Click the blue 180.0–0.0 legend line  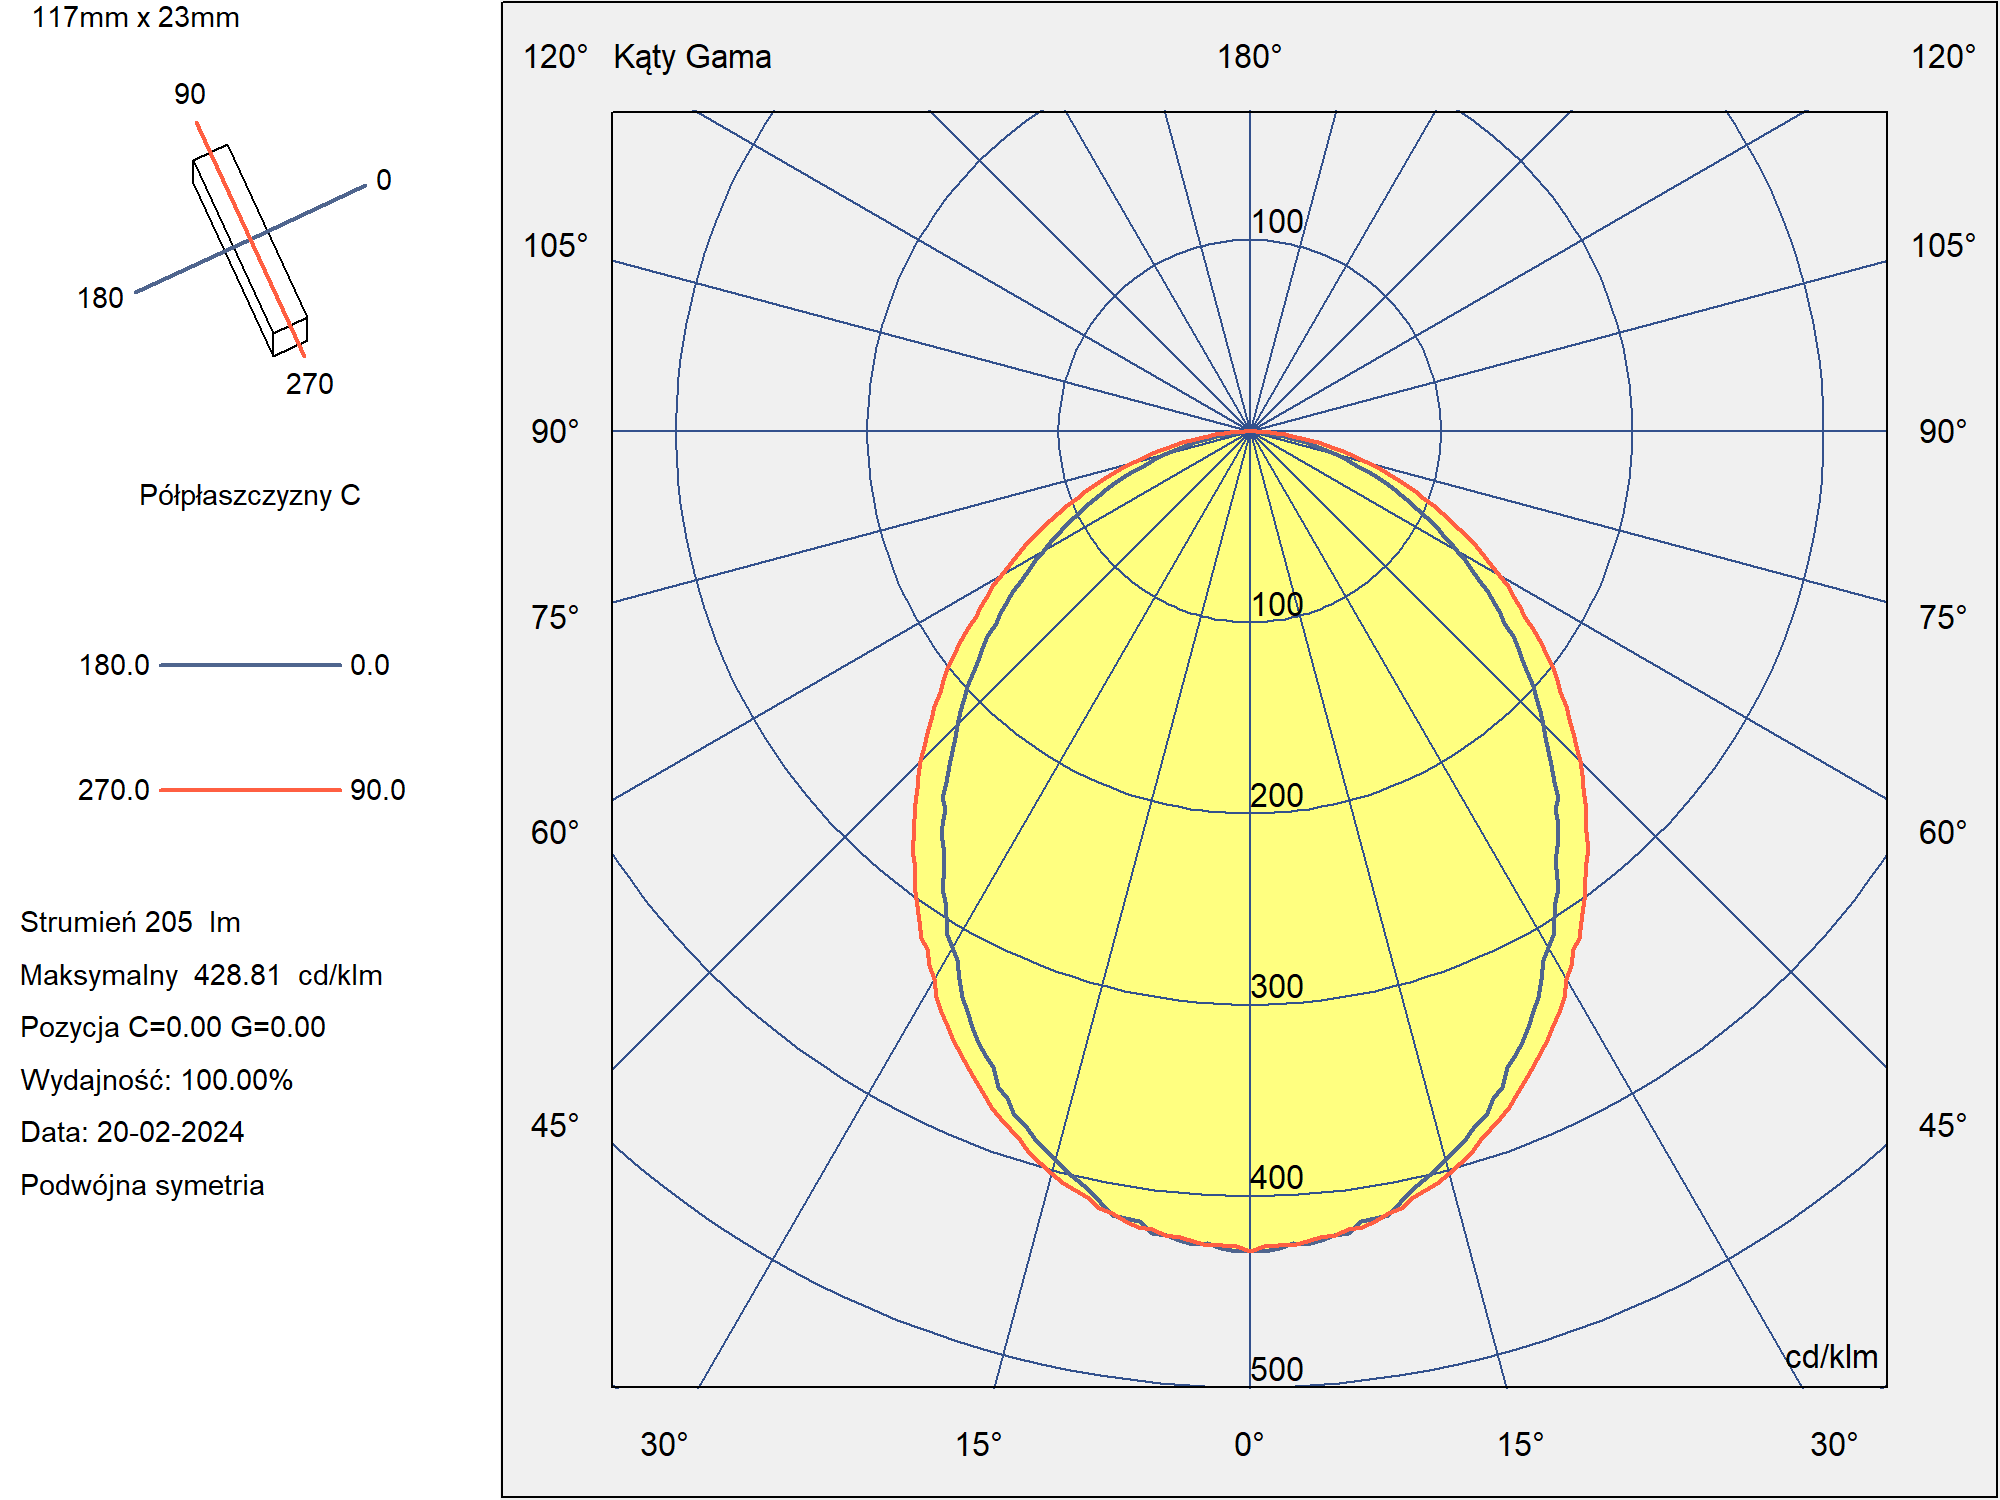250,665
